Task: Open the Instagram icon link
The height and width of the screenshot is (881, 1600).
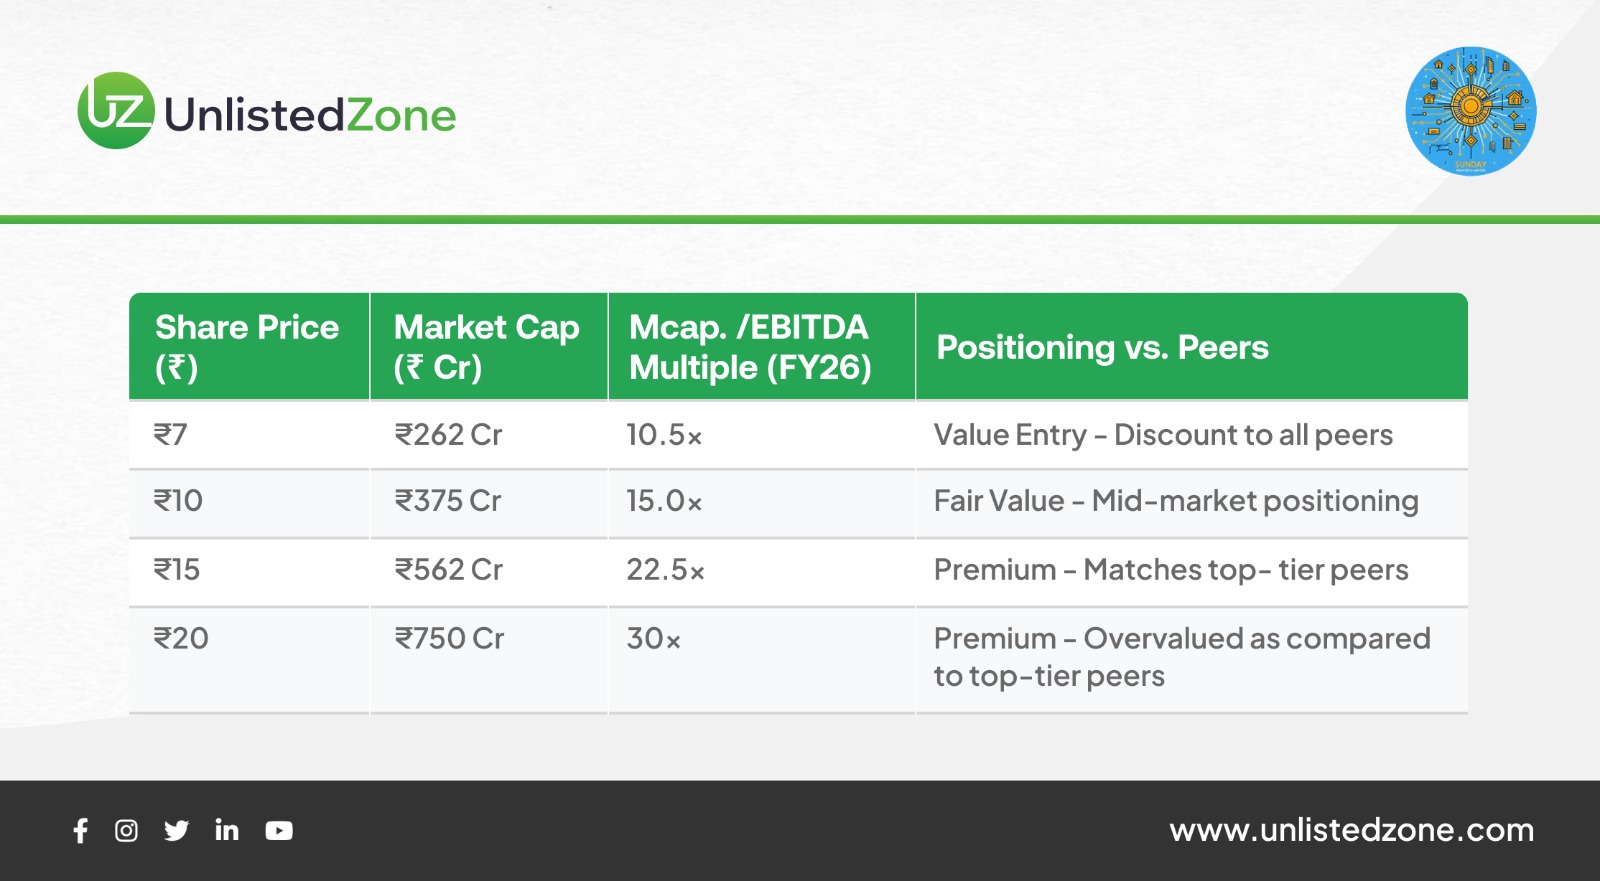Action: click(126, 831)
